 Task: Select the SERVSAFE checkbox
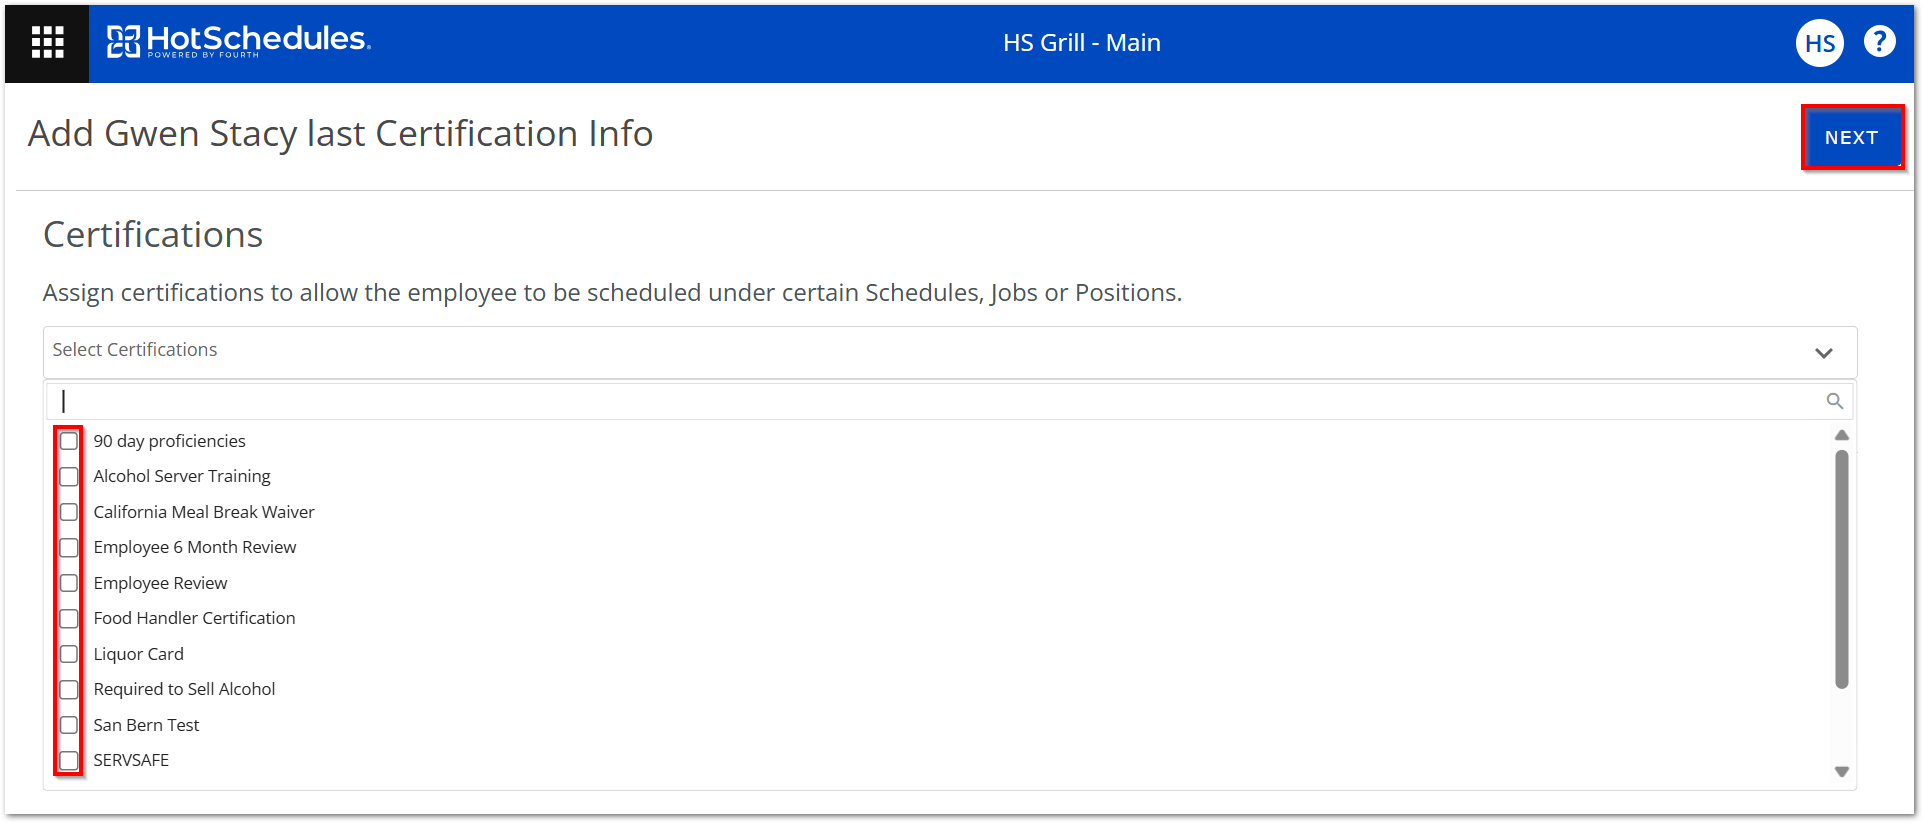coord(69,760)
